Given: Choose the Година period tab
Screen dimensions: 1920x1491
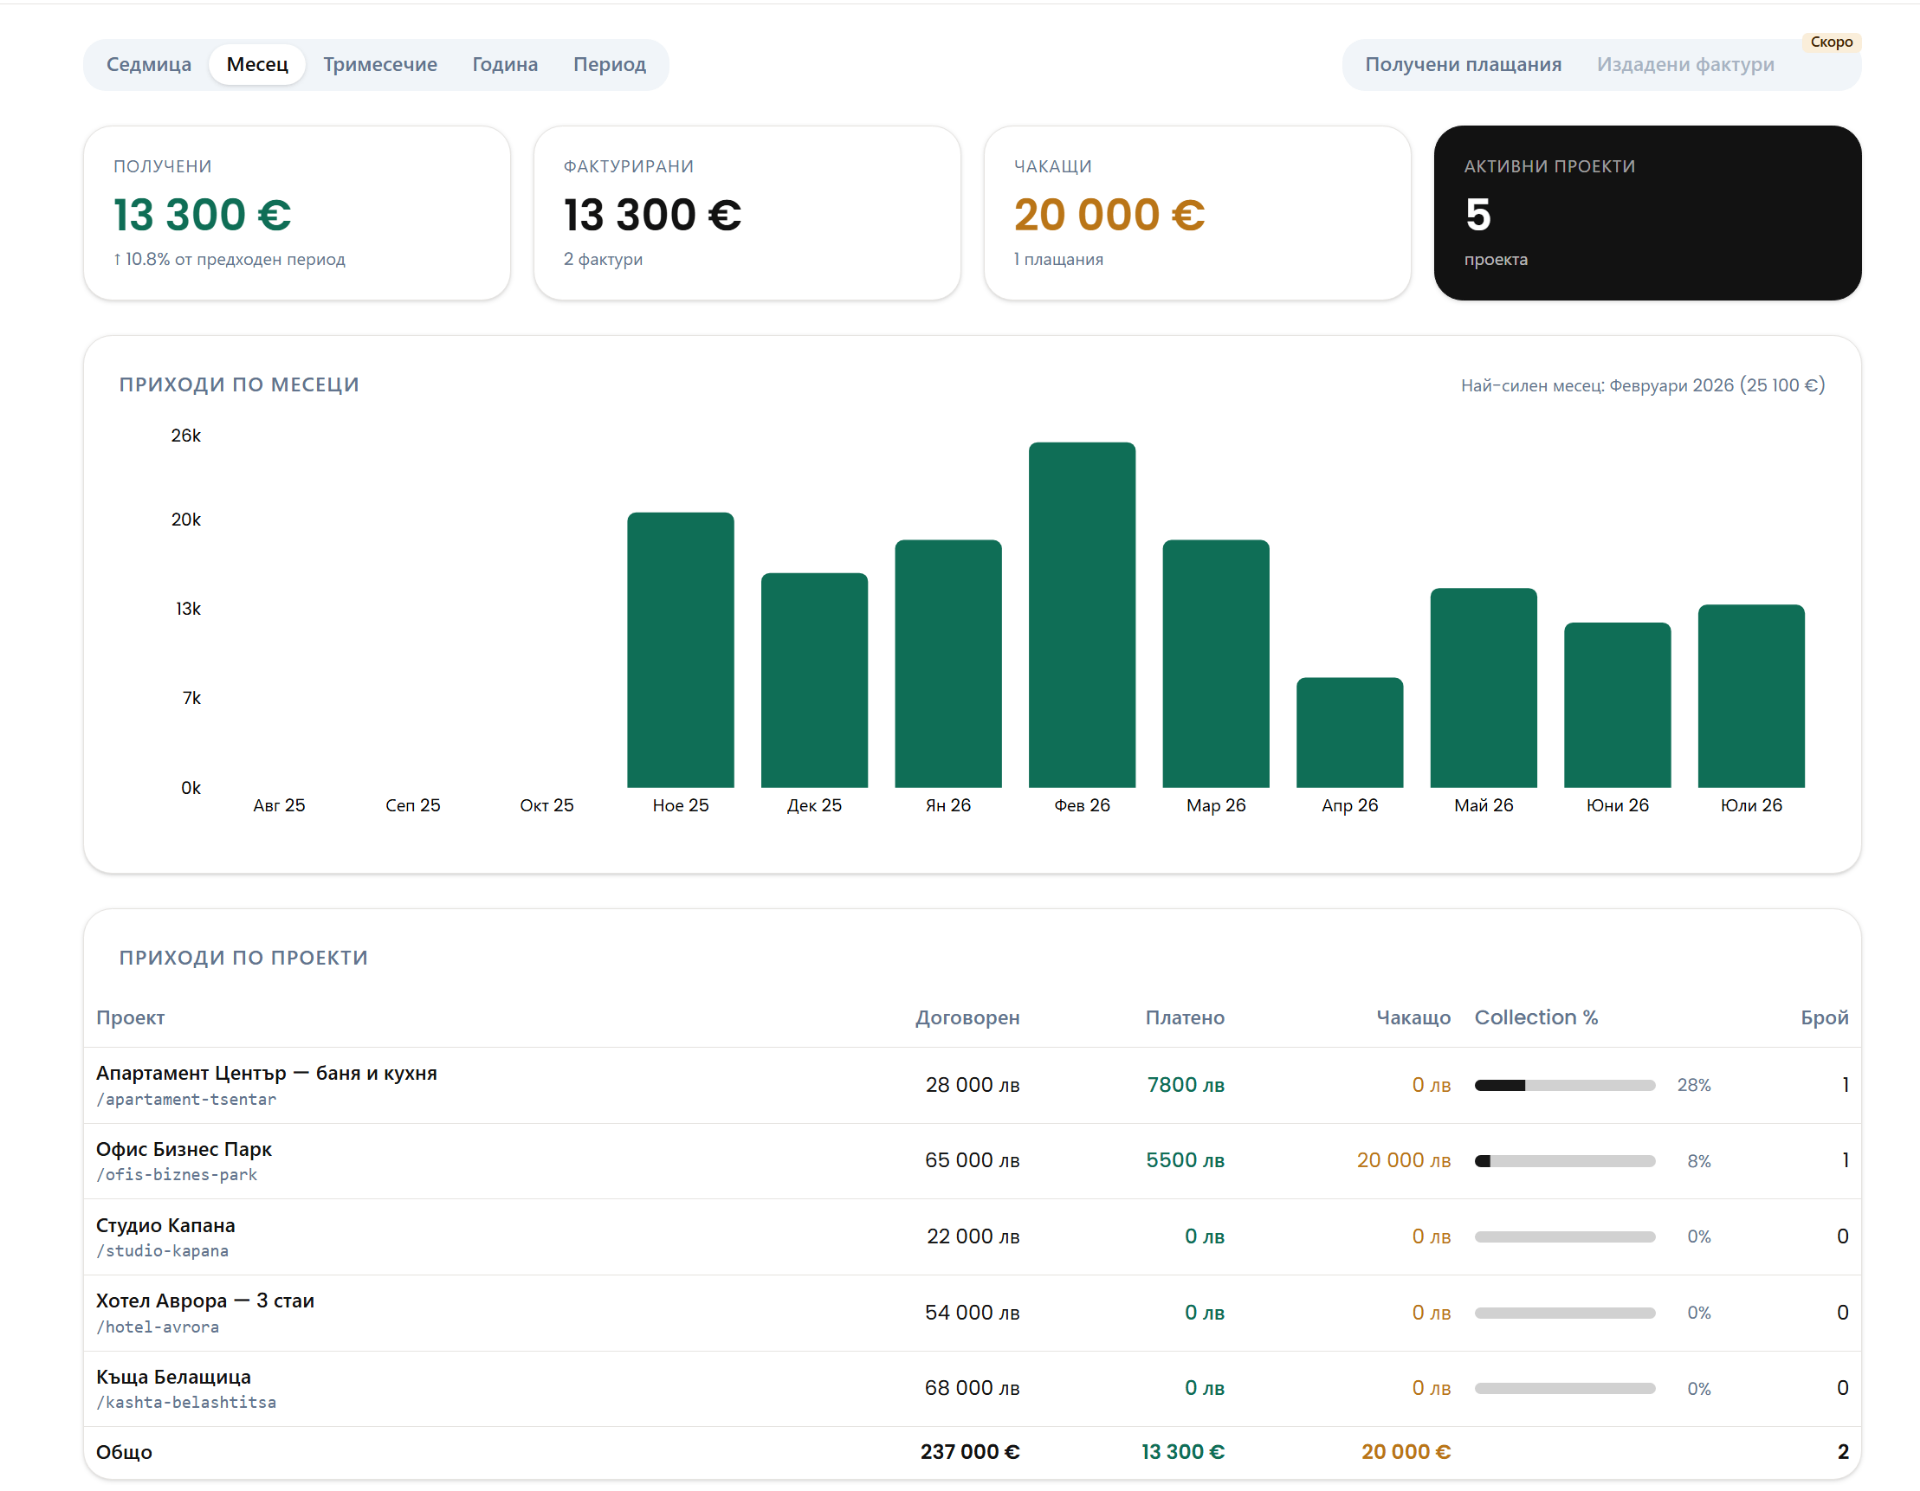Looking at the screenshot, I should point(505,65).
